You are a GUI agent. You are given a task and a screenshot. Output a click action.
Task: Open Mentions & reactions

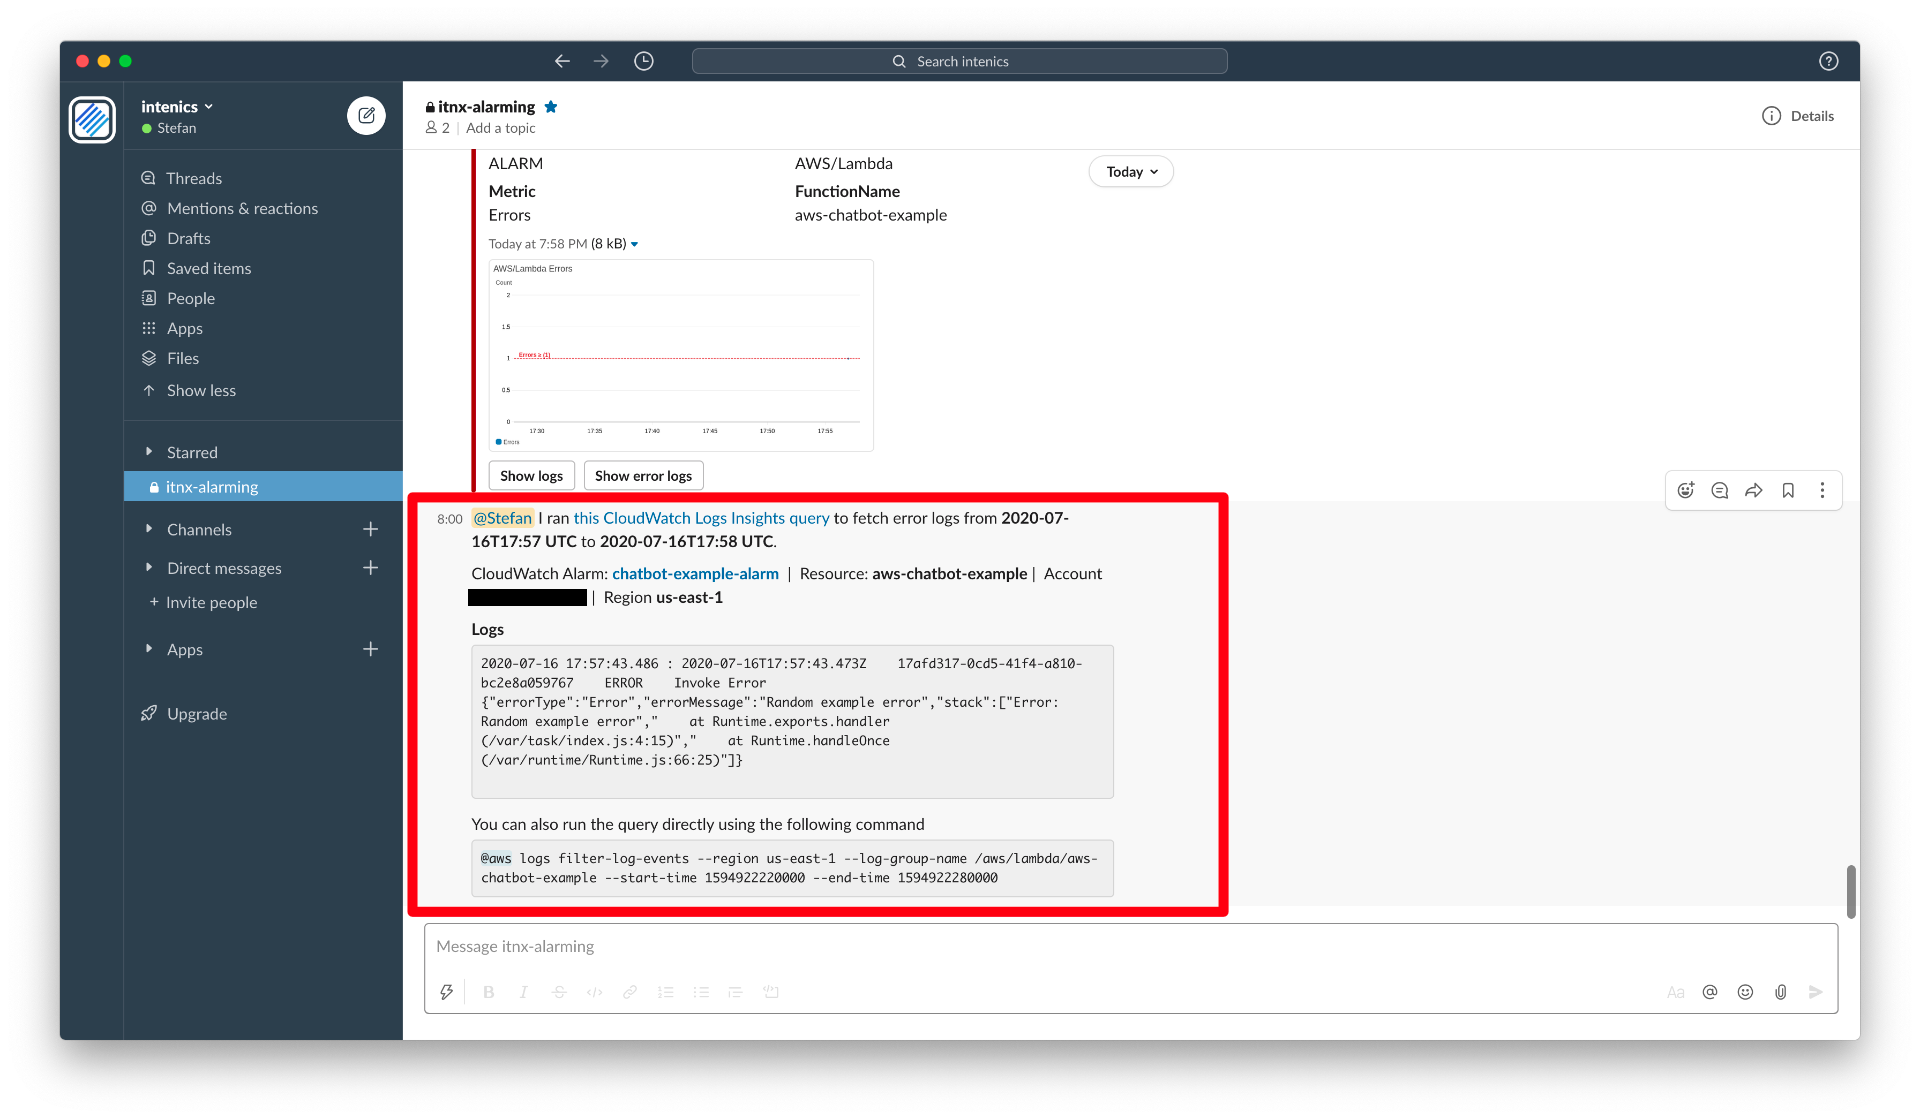click(242, 208)
